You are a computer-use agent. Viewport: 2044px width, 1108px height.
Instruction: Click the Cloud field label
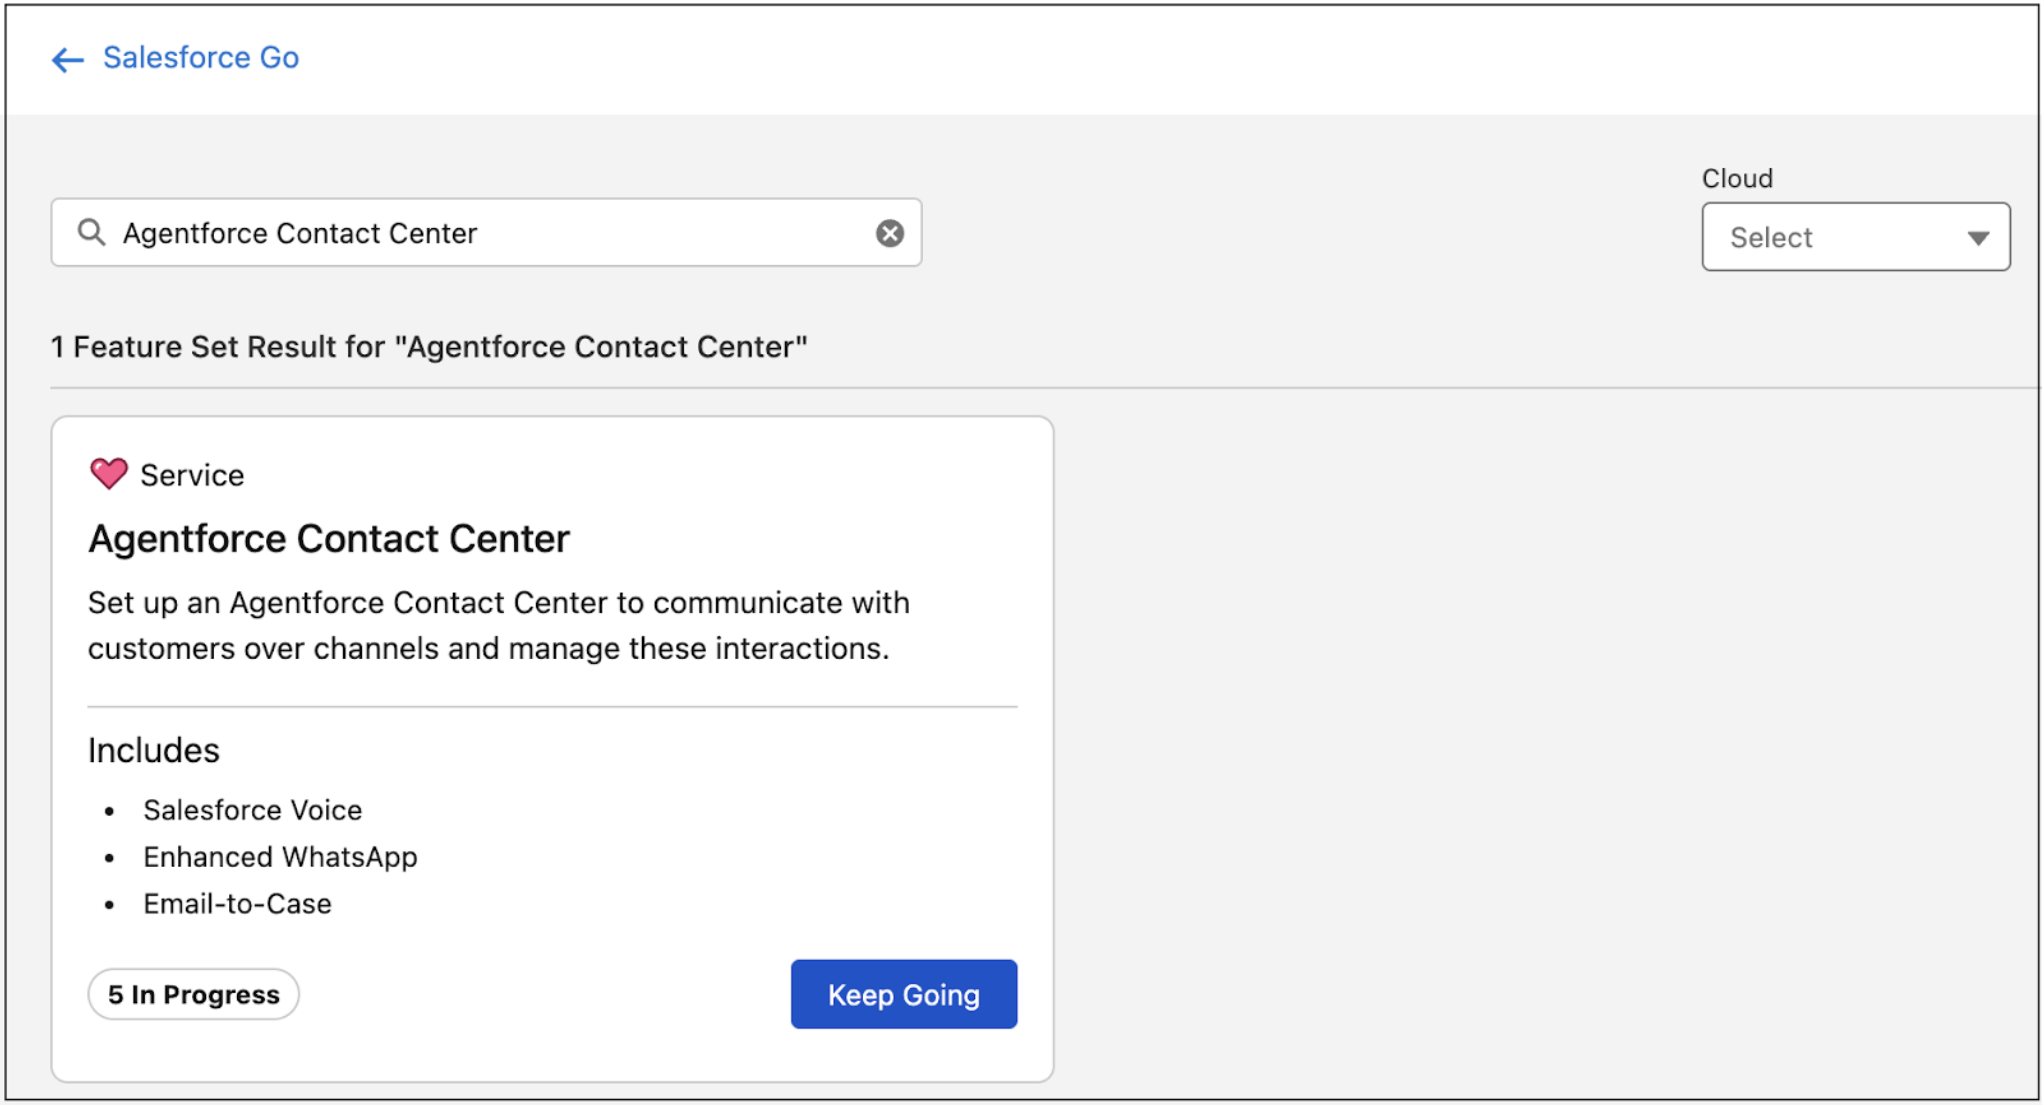[x=1737, y=178]
